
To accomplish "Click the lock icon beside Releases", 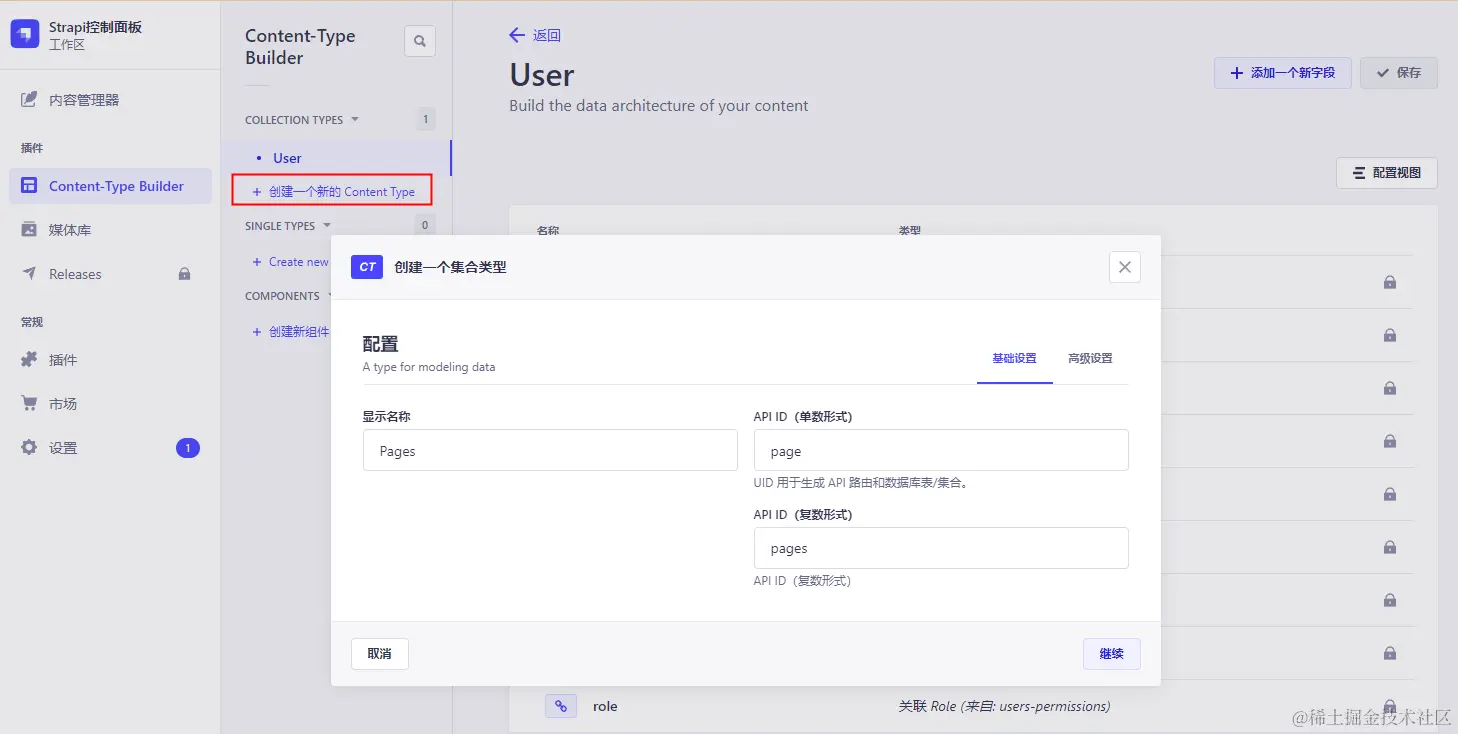I will (x=184, y=274).
